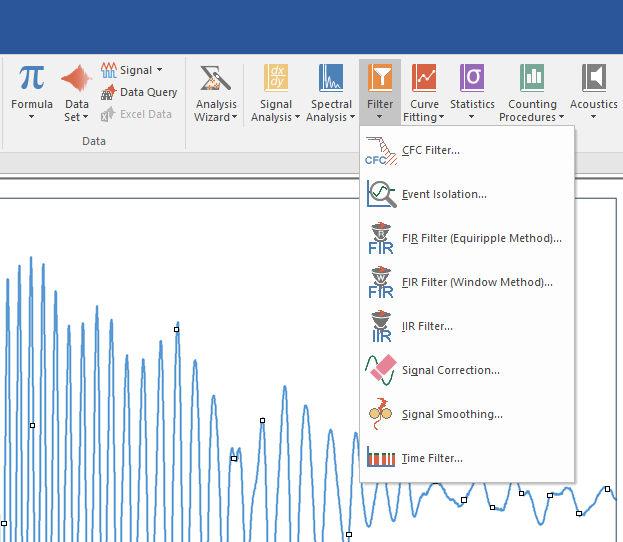Click the Data group label
Viewport: 623px width, 542px height.
(94, 141)
